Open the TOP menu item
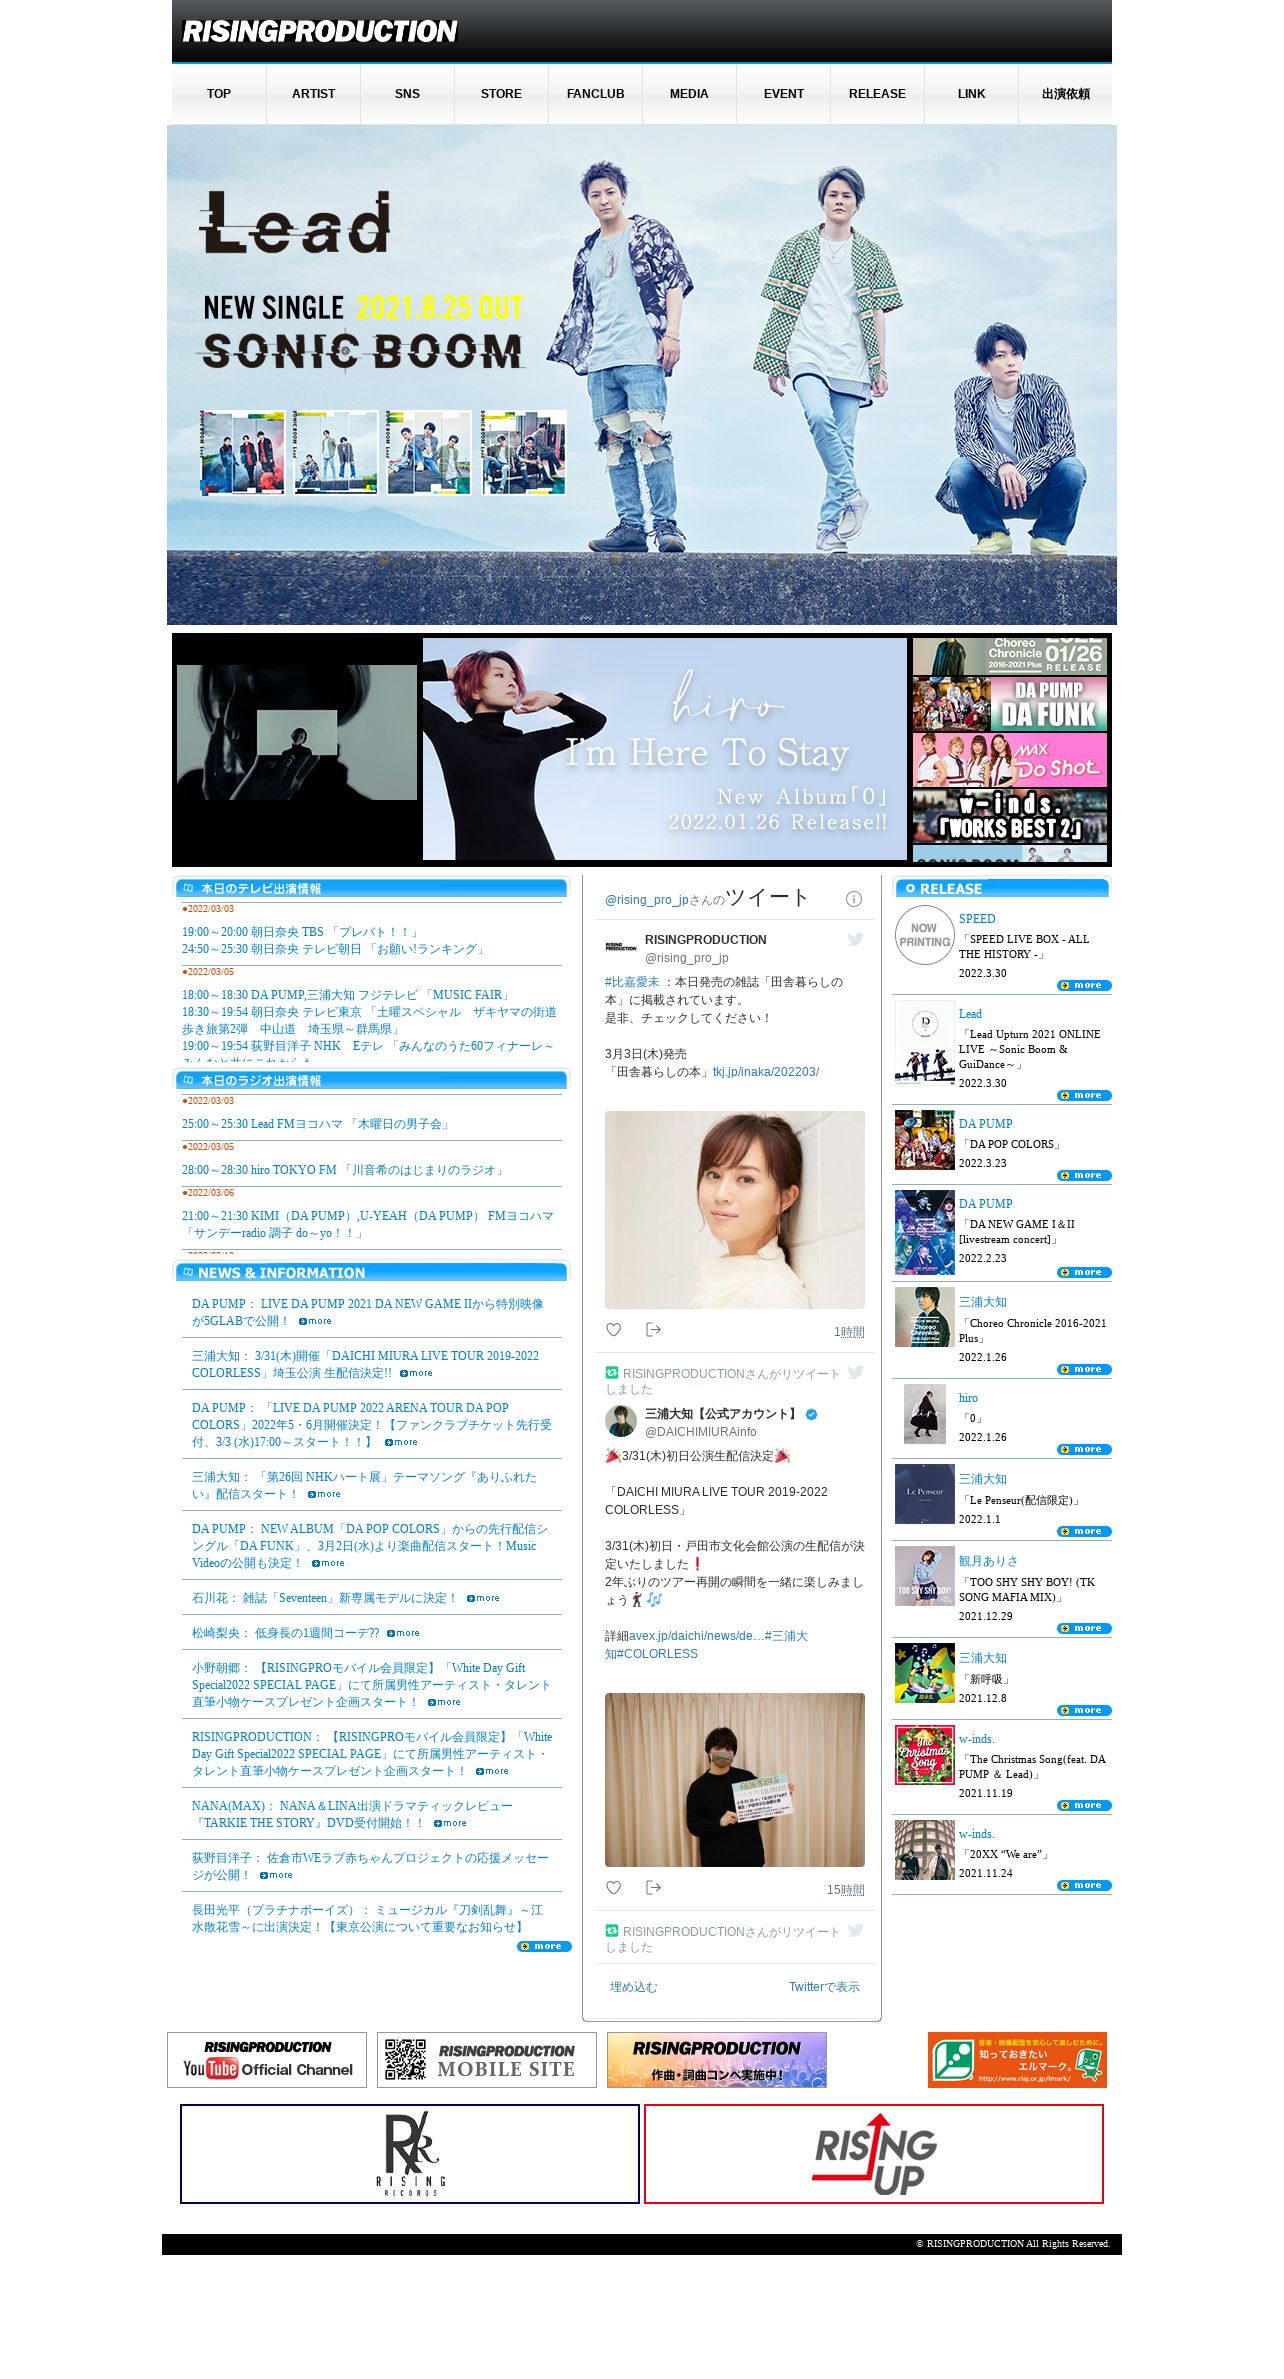1284x2379 pixels. point(219,94)
